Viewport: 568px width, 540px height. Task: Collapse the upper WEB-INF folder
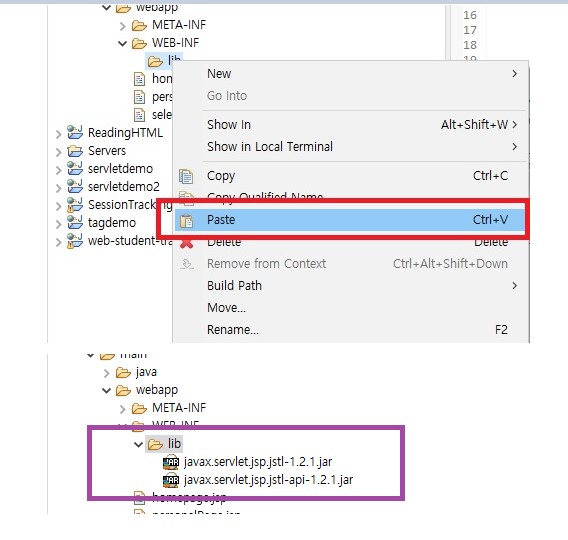coord(122,44)
